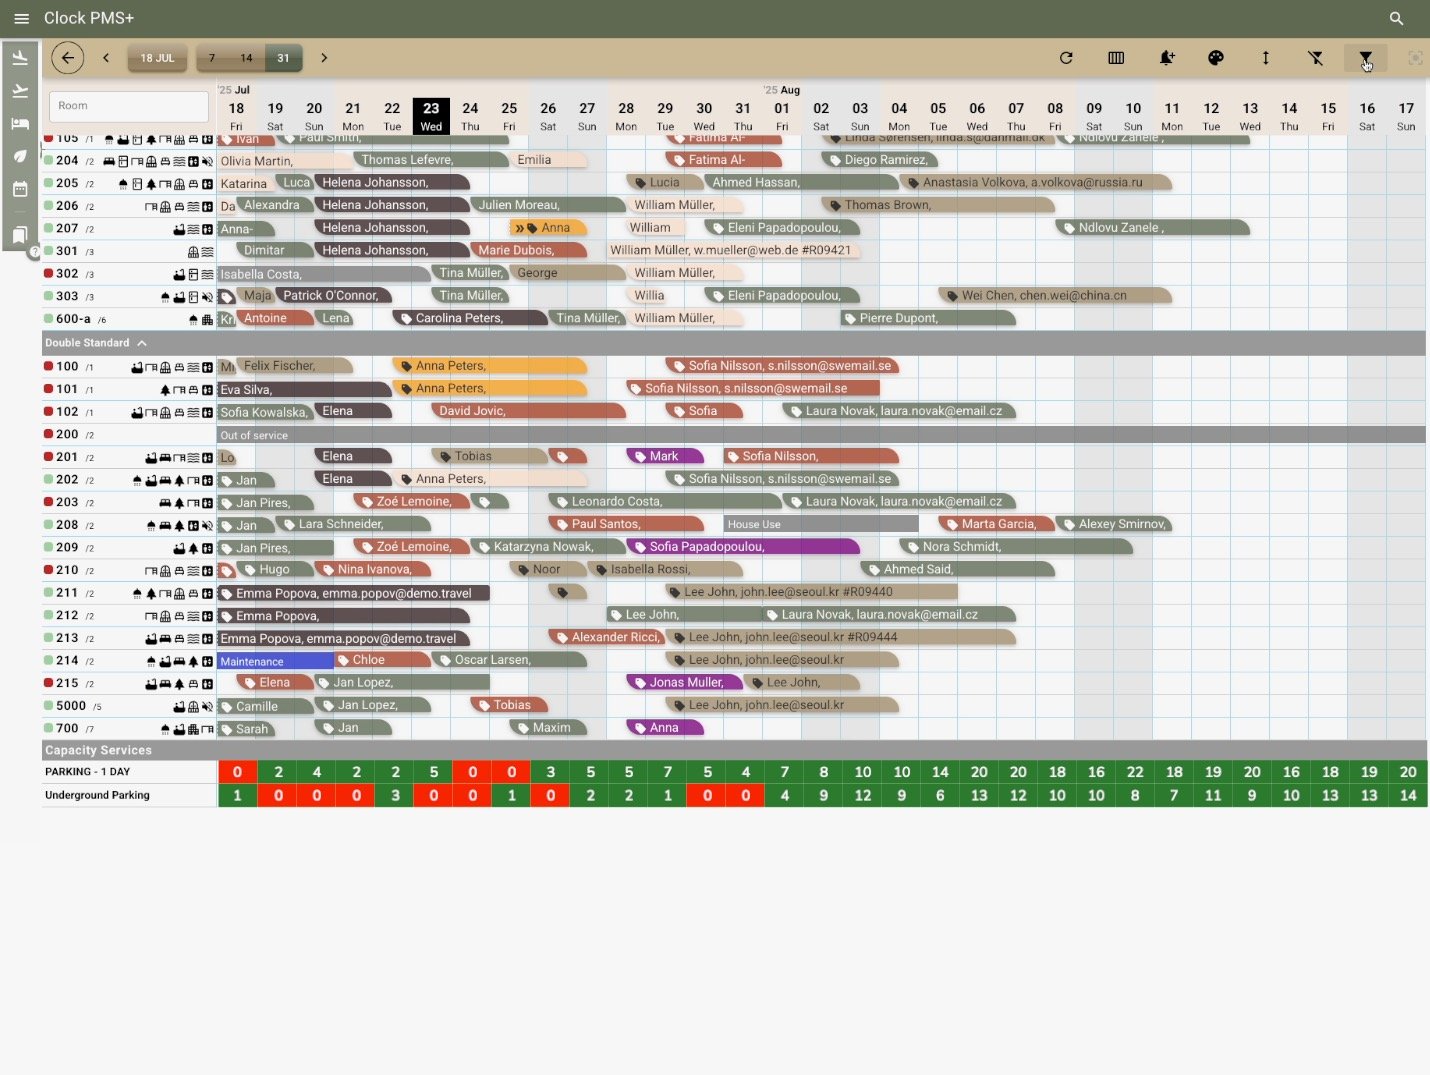Open the departures icon in left sidebar
This screenshot has width=1430, height=1075.
tap(20, 92)
